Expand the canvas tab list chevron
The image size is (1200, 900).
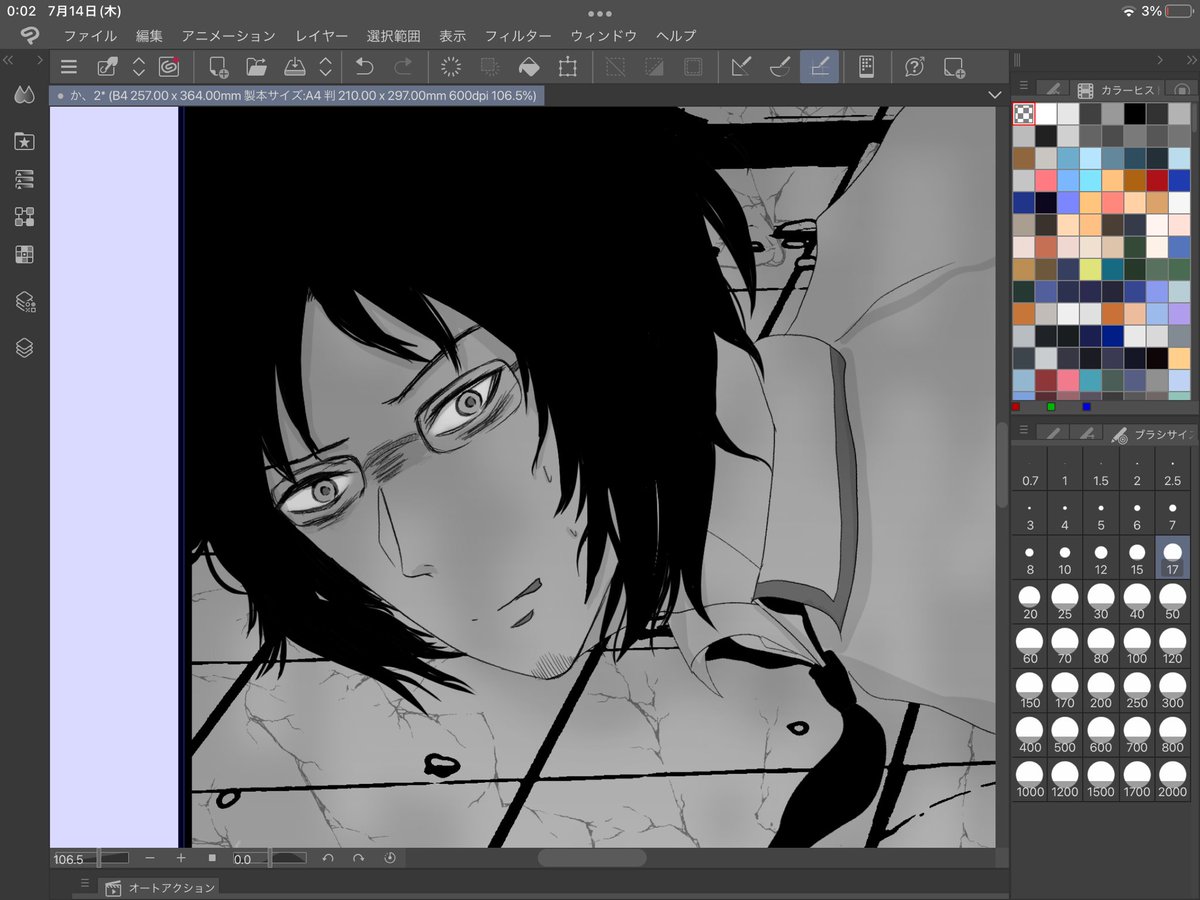tap(994, 95)
